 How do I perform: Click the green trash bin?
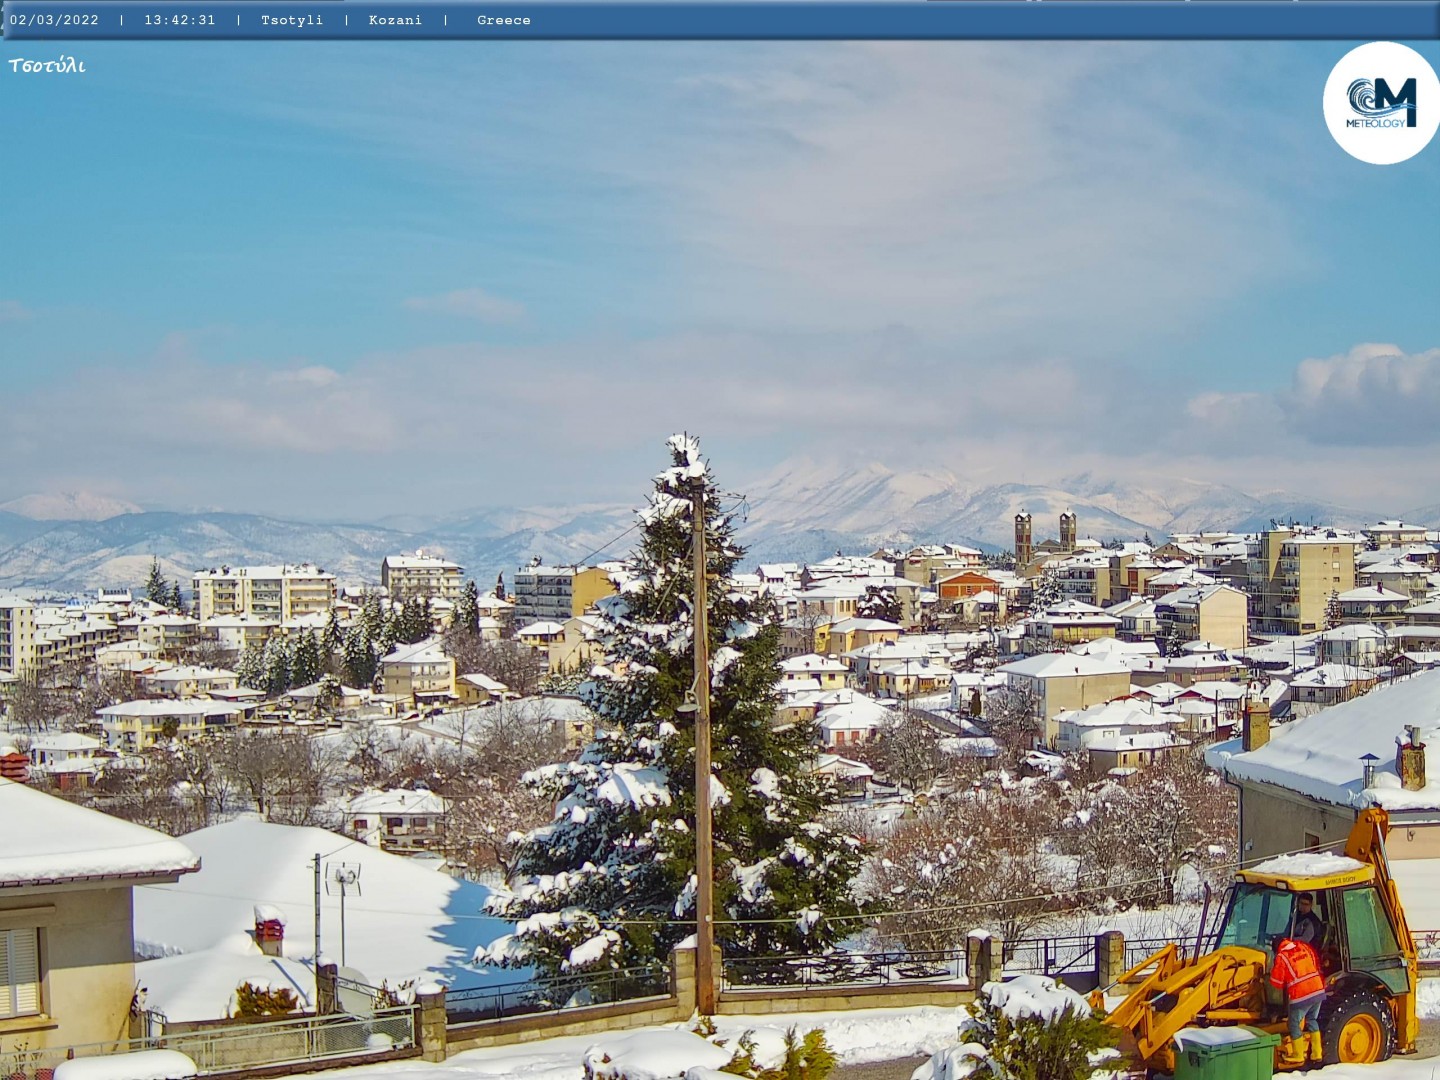[x=1224, y=1053]
